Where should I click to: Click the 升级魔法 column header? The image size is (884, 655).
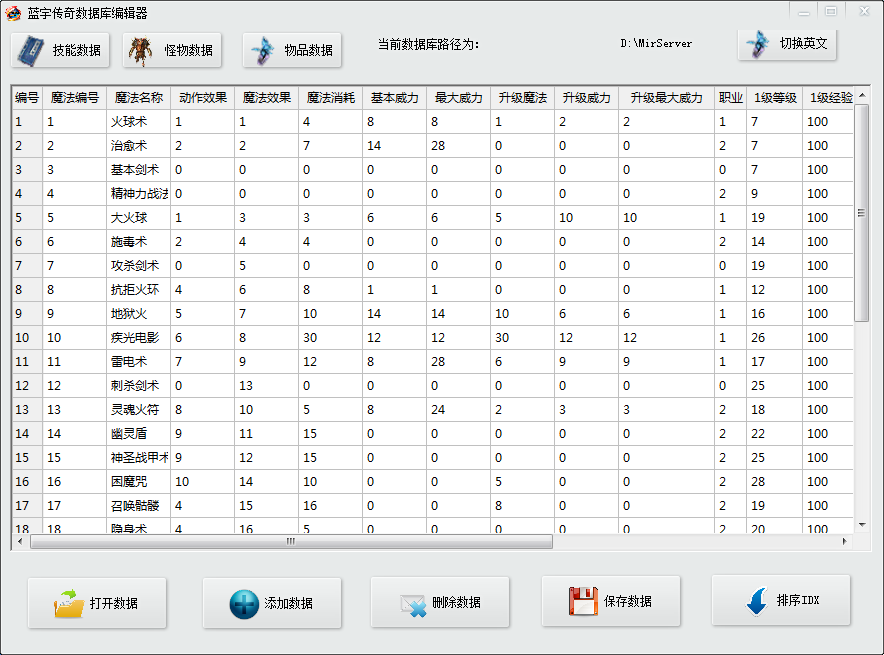click(522, 98)
